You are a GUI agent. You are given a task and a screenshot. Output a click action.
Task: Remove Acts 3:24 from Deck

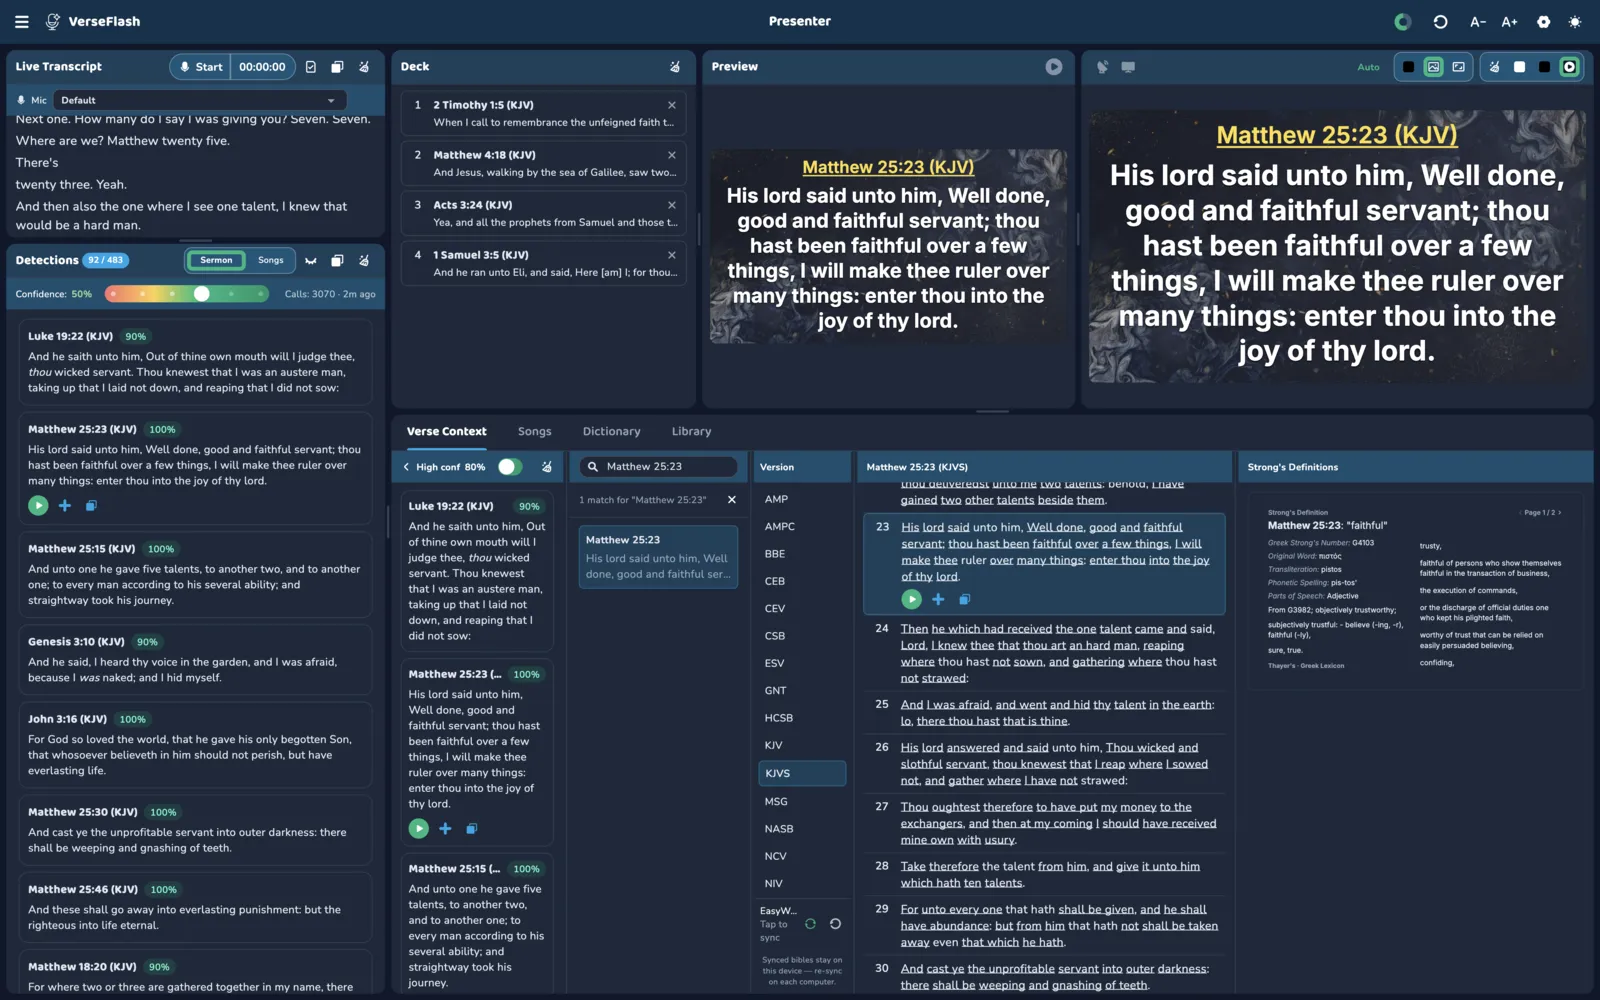coord(672,205)
